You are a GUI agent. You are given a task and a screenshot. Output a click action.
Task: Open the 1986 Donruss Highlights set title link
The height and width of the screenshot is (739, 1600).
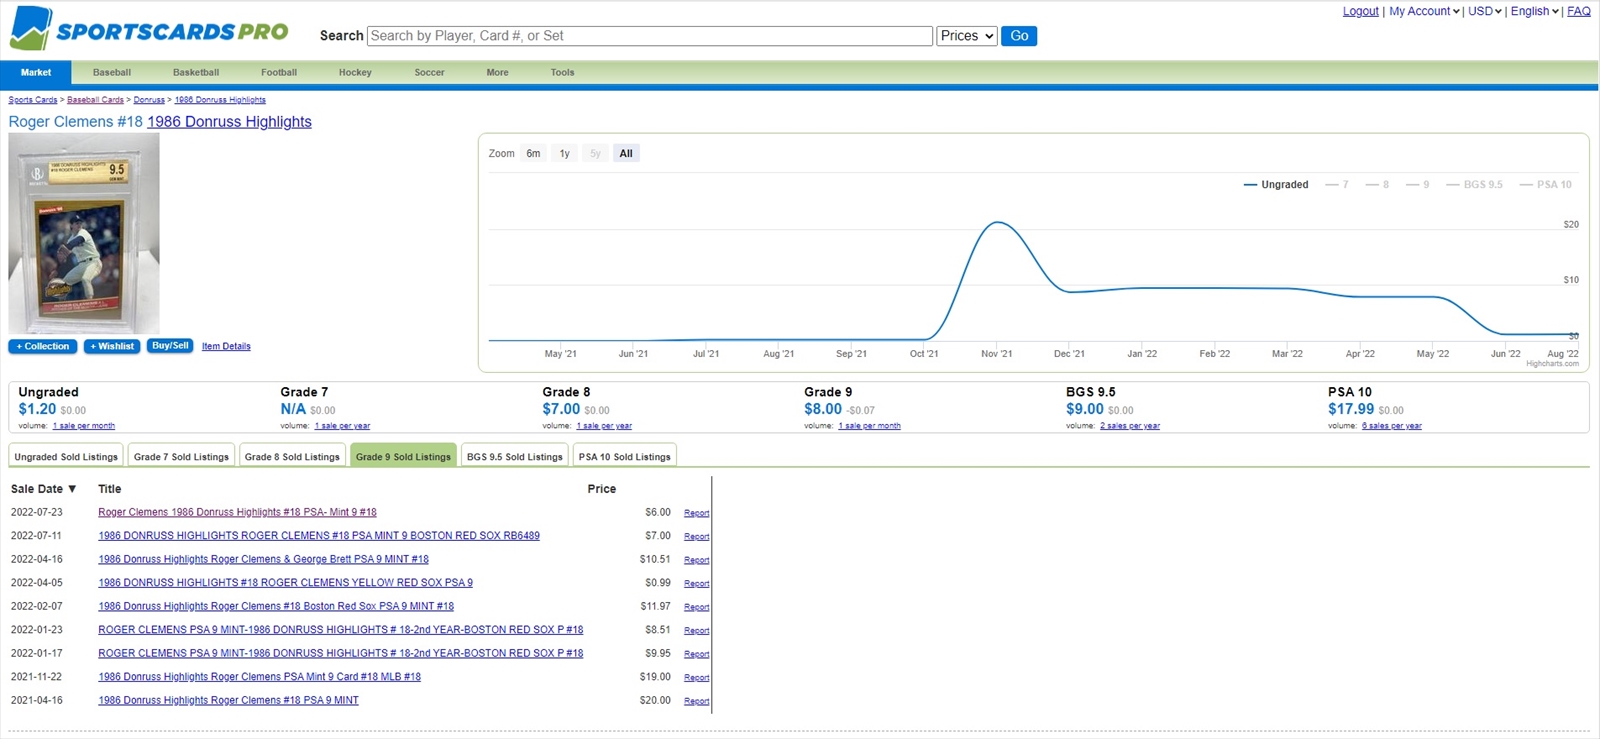pos(229,122)
